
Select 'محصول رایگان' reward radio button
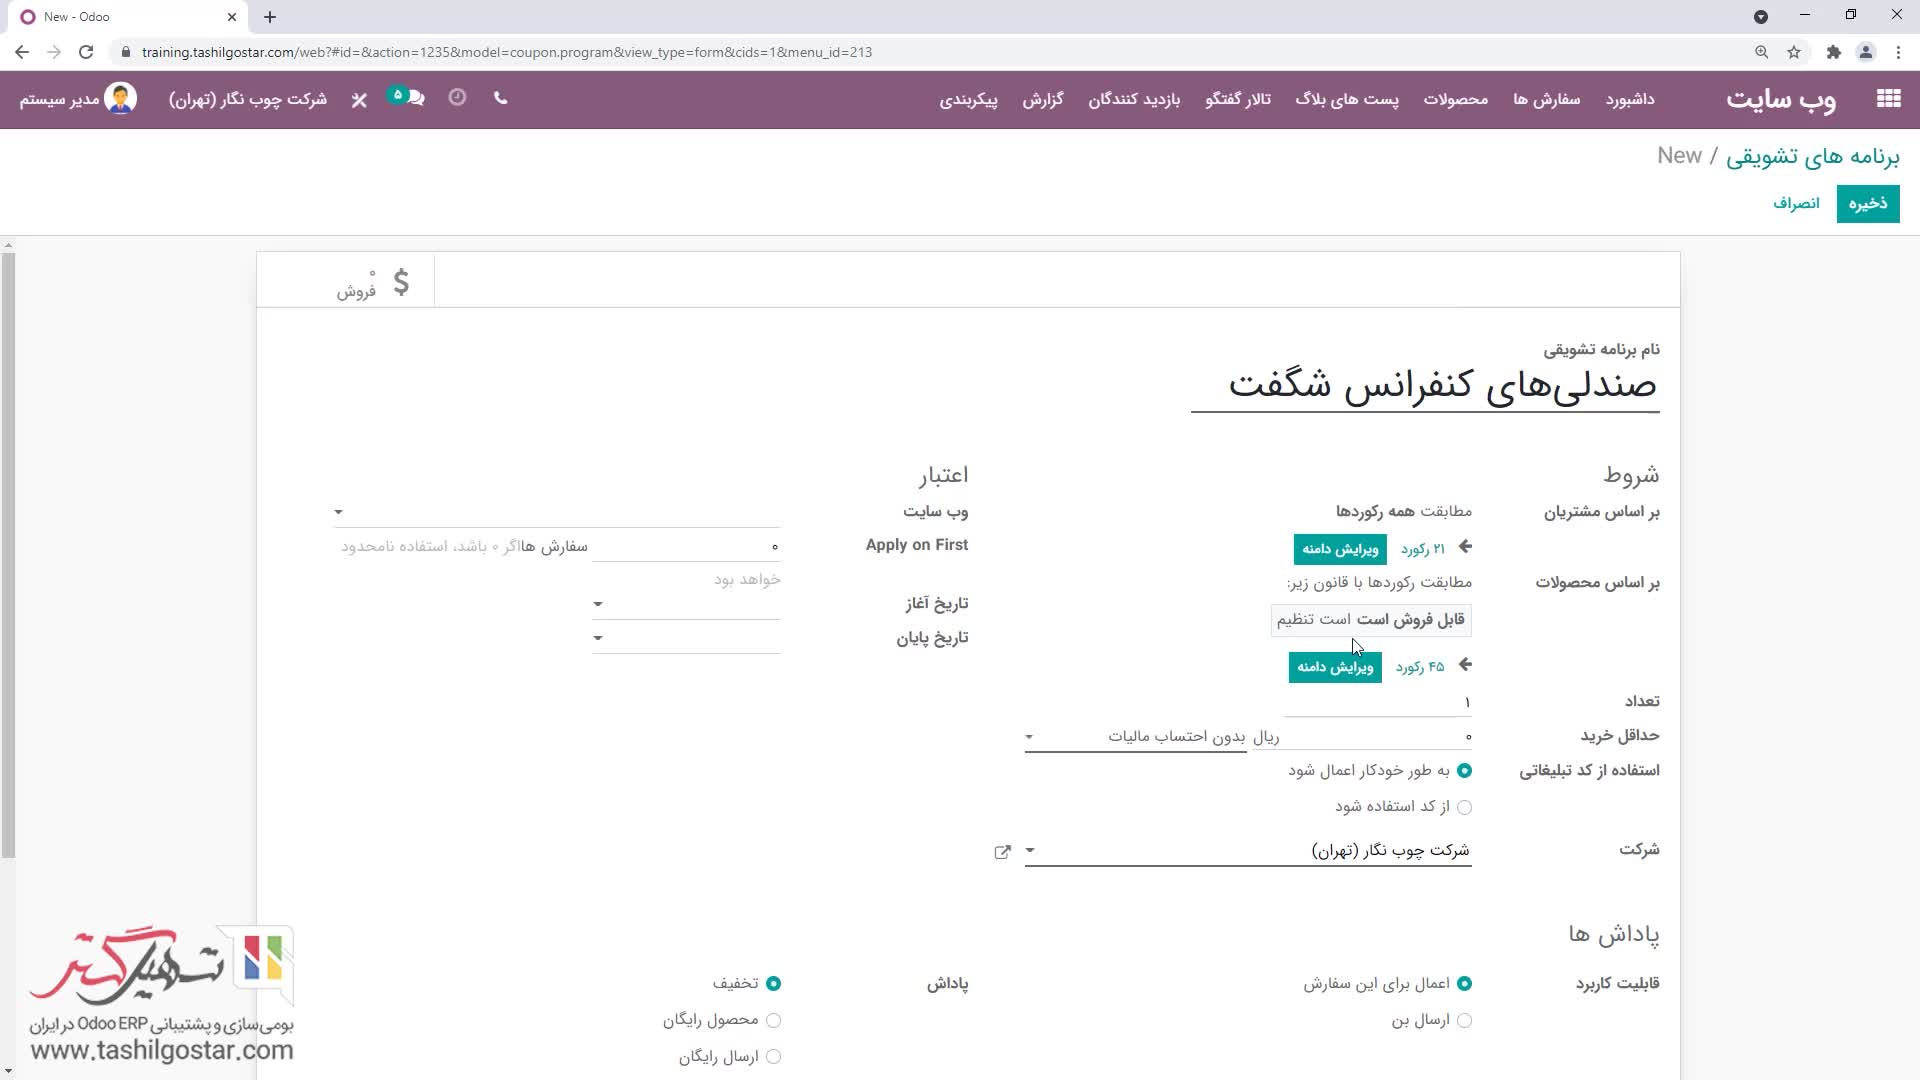click(773, 1020)
